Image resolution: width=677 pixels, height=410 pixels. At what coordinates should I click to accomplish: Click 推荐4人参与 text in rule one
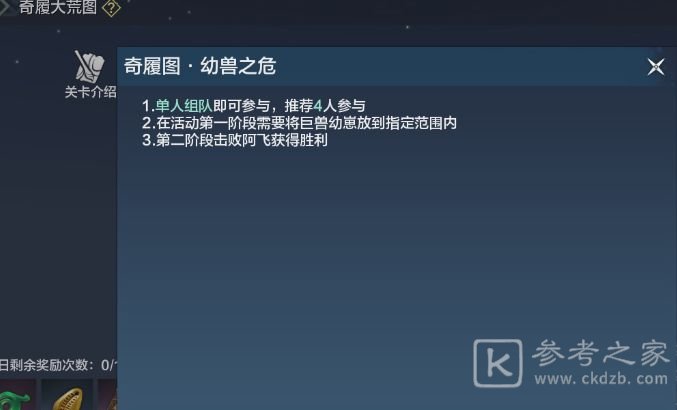(x=325, y=106)
